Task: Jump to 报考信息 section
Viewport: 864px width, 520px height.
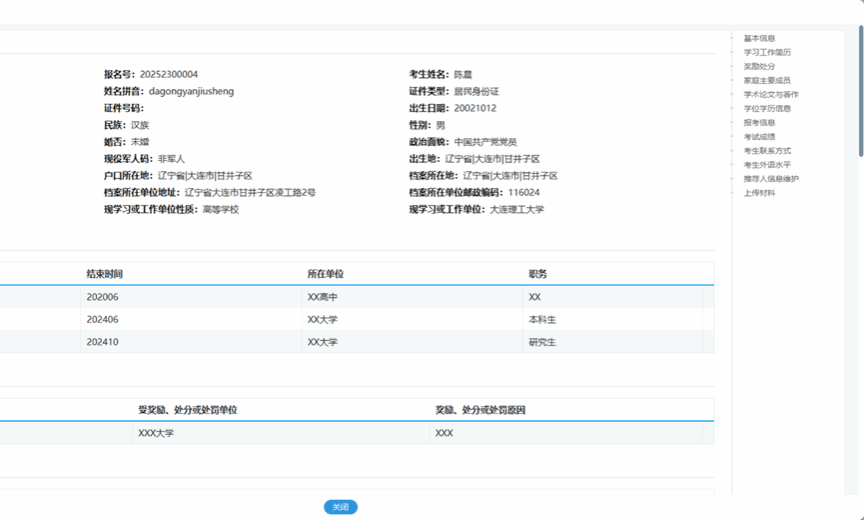Action: tap(759, 122)
